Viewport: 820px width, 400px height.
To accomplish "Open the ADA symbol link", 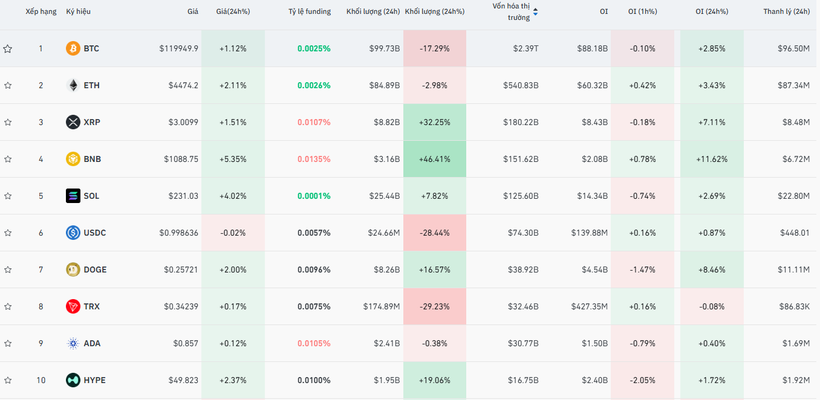I will [92, 343].
